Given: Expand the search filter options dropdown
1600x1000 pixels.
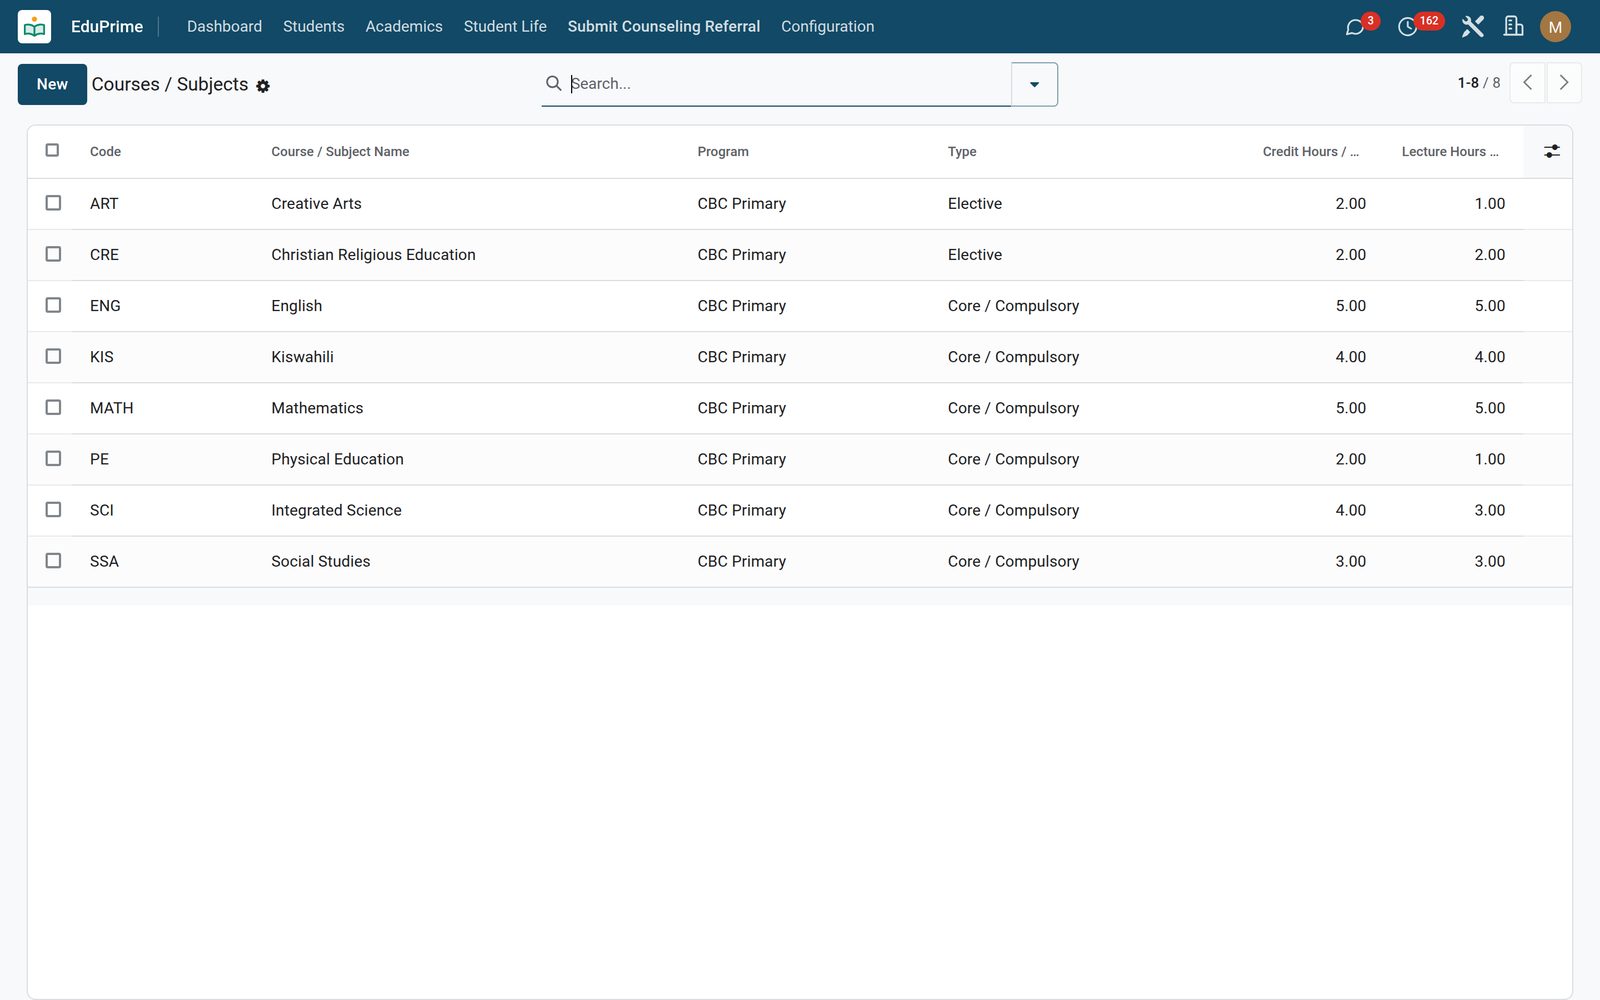Looking at the screenshot, I should tap(1034, 84).
